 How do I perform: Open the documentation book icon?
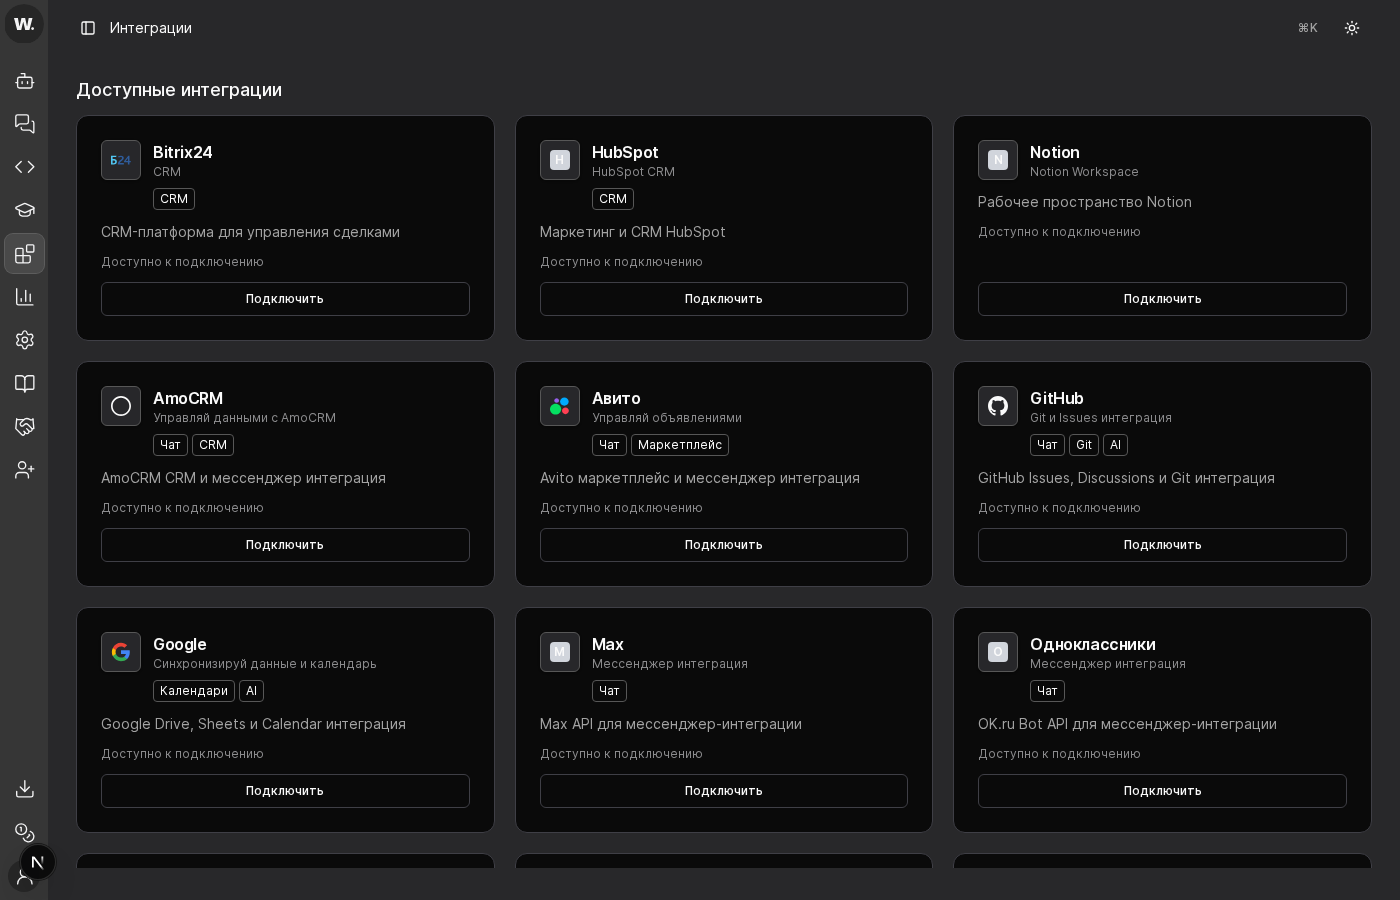(x=24, y=384)
